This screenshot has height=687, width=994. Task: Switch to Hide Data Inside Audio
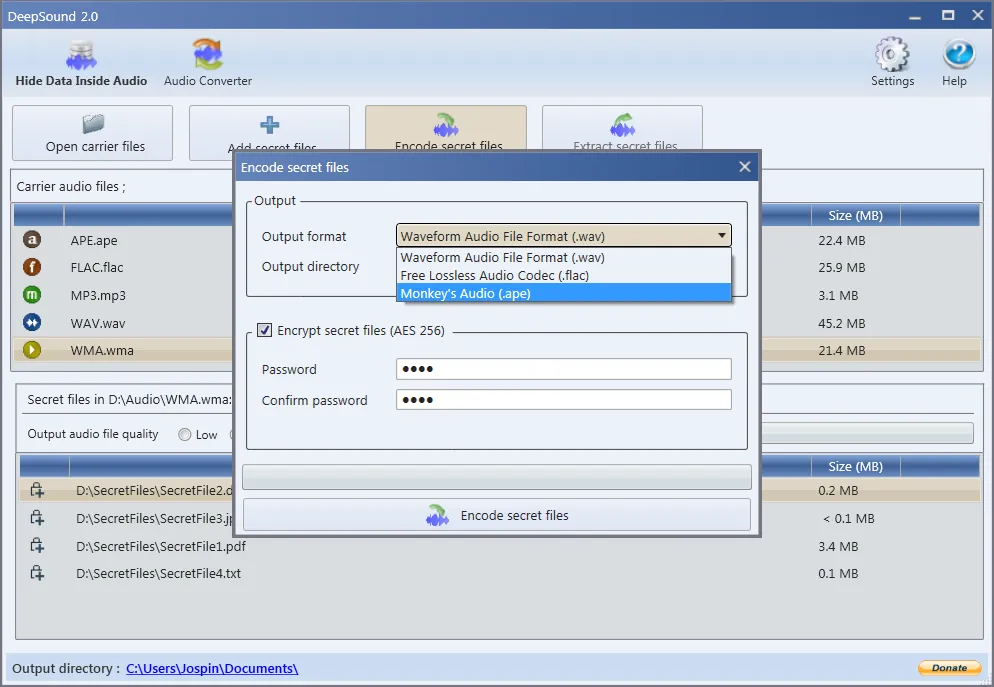pos(80,60)
